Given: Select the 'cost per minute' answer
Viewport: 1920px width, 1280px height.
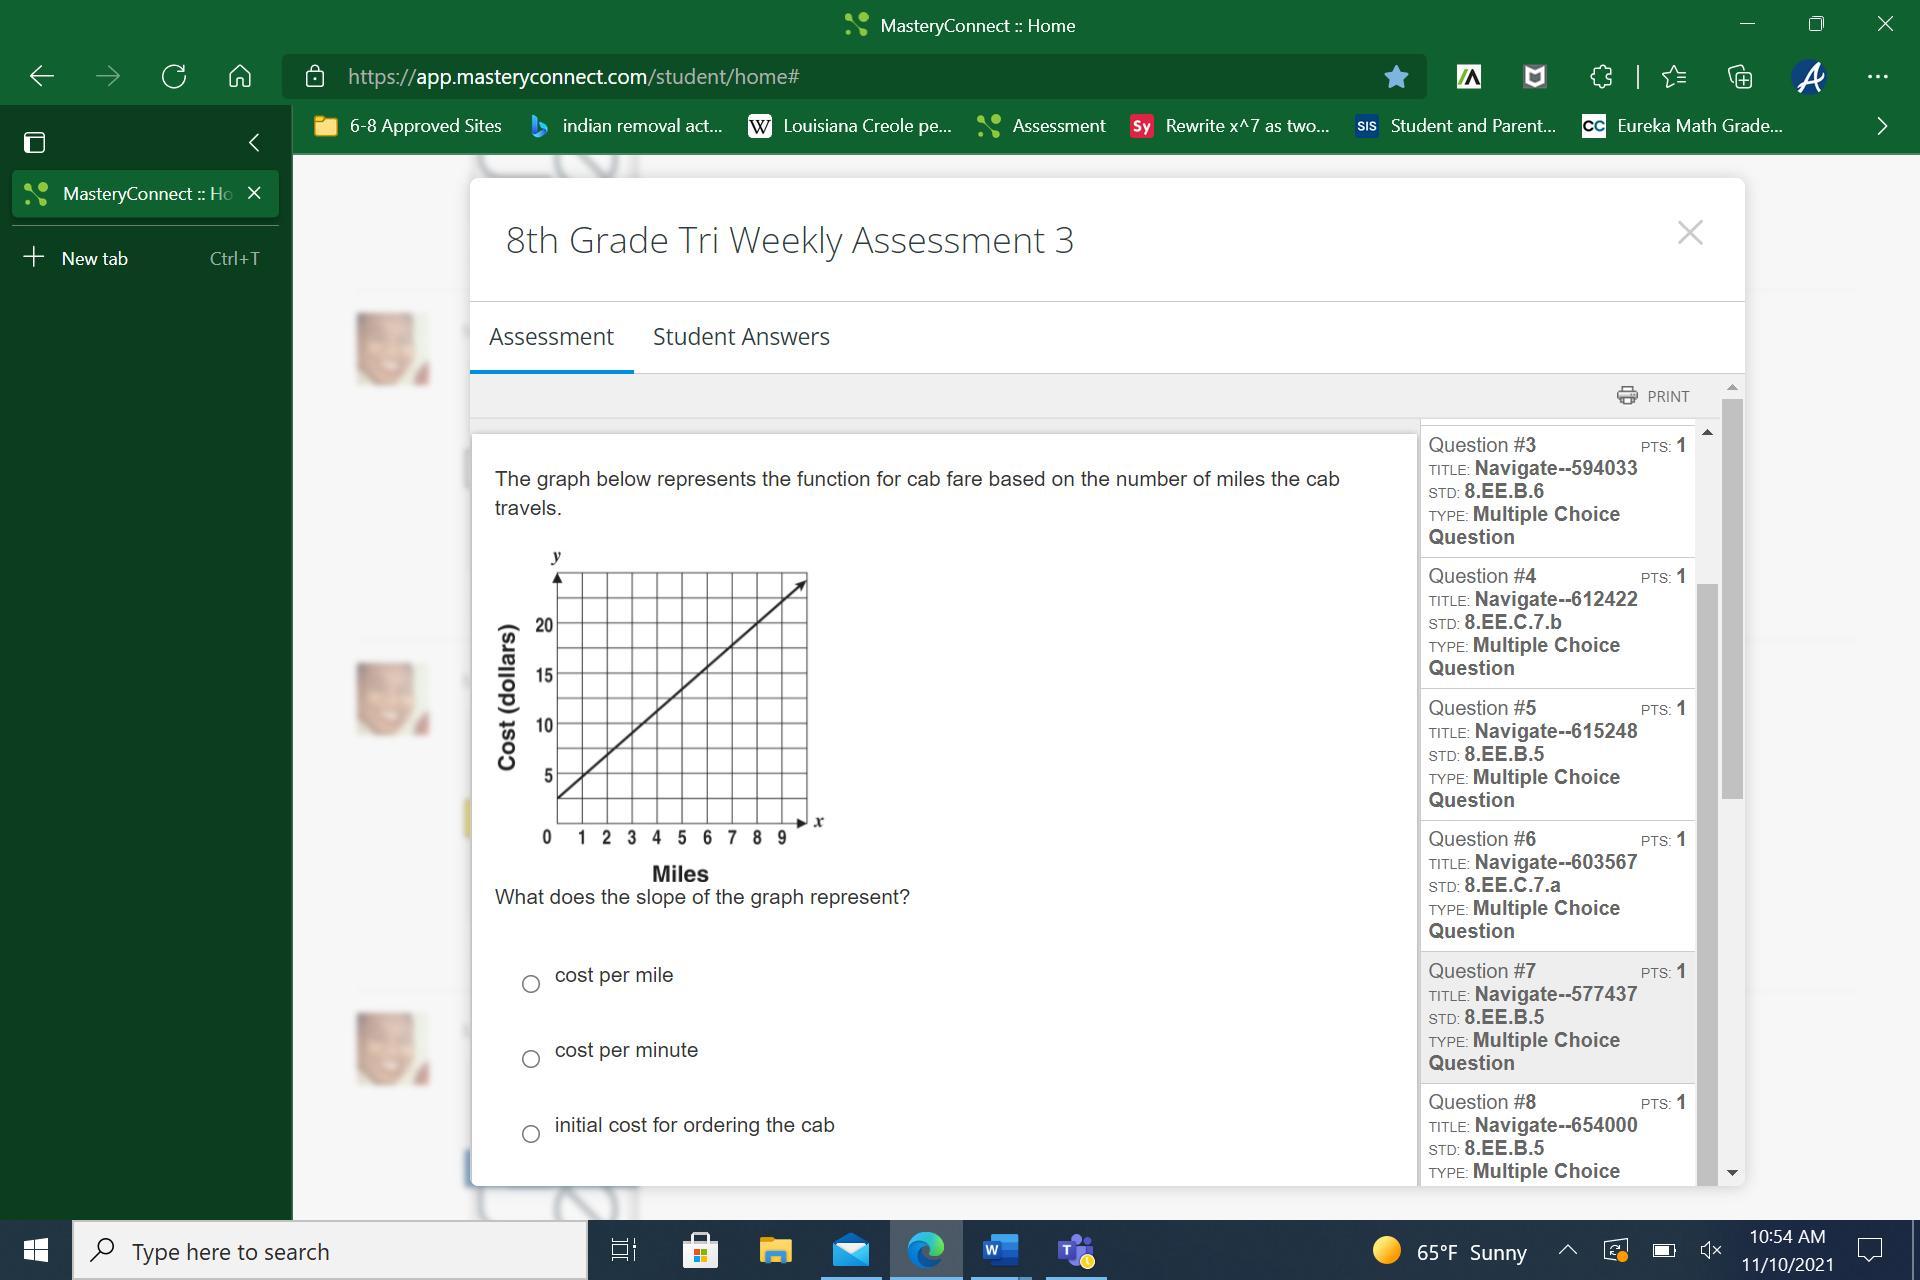Looking at the screenshot, I should tap(531, 1059).
